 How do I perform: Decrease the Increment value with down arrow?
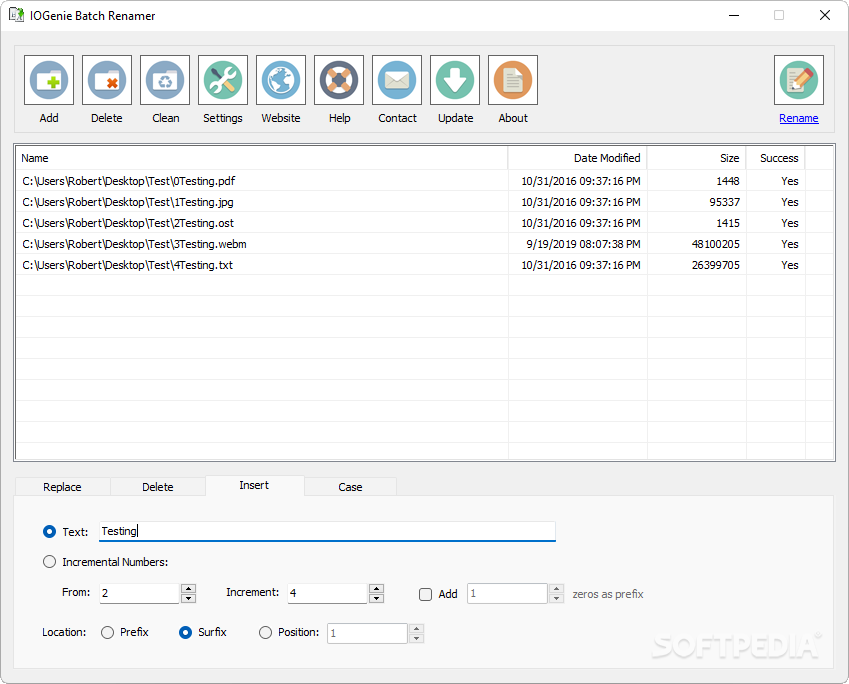376,598
